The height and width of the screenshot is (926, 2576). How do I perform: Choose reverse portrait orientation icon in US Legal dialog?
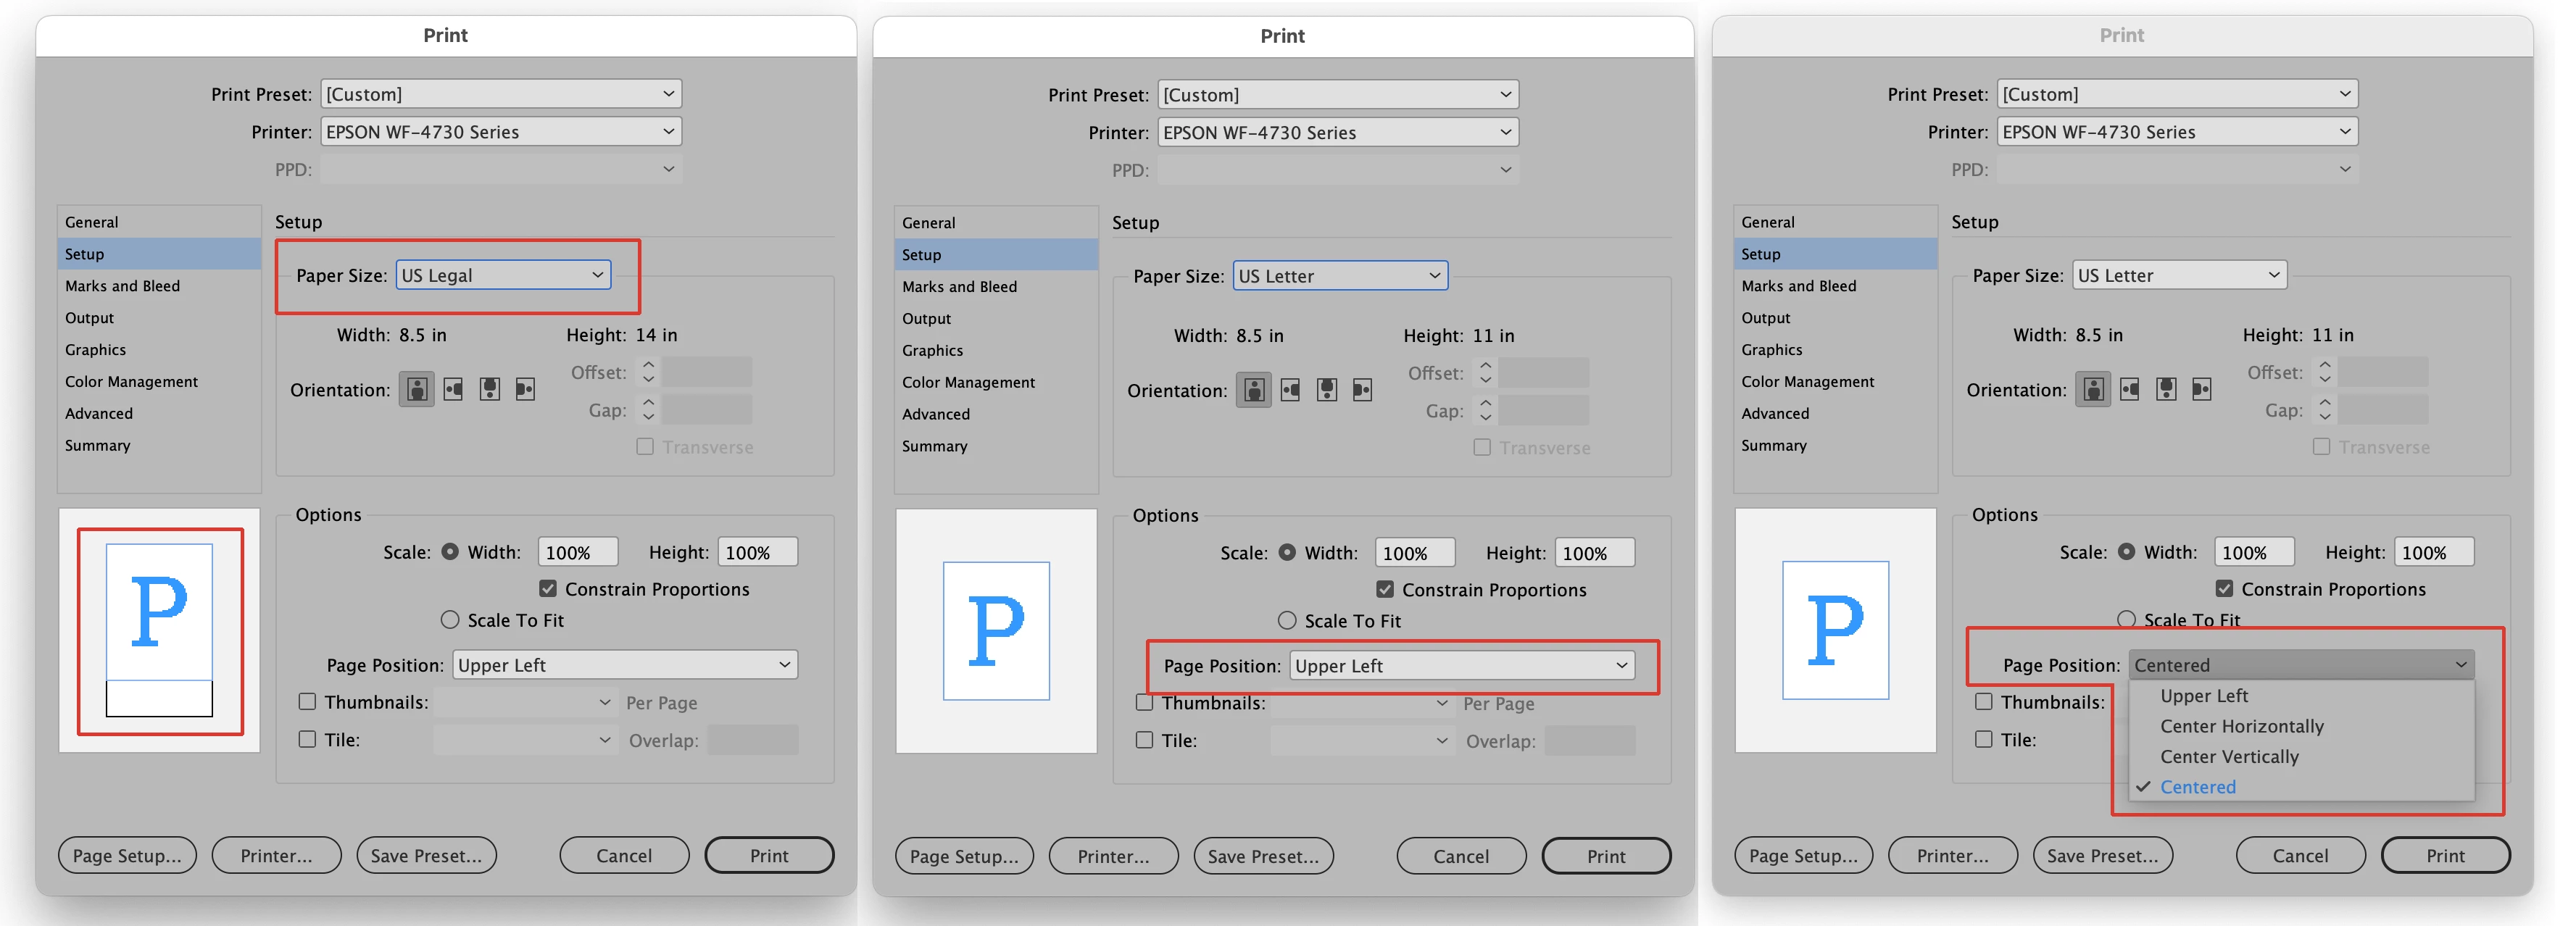[490, 389]
